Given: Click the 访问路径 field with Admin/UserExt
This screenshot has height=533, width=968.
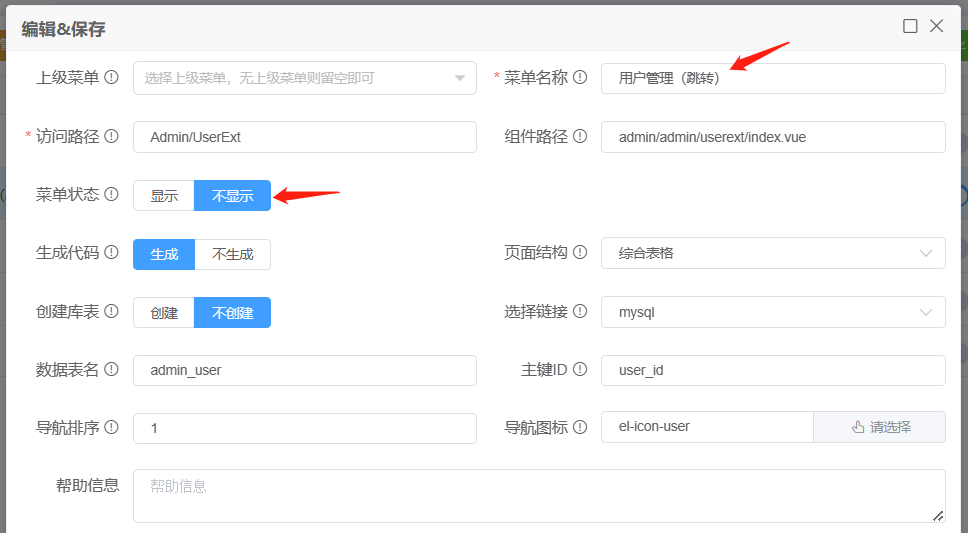Looking at the screenshot, I should tap(304, 137).
